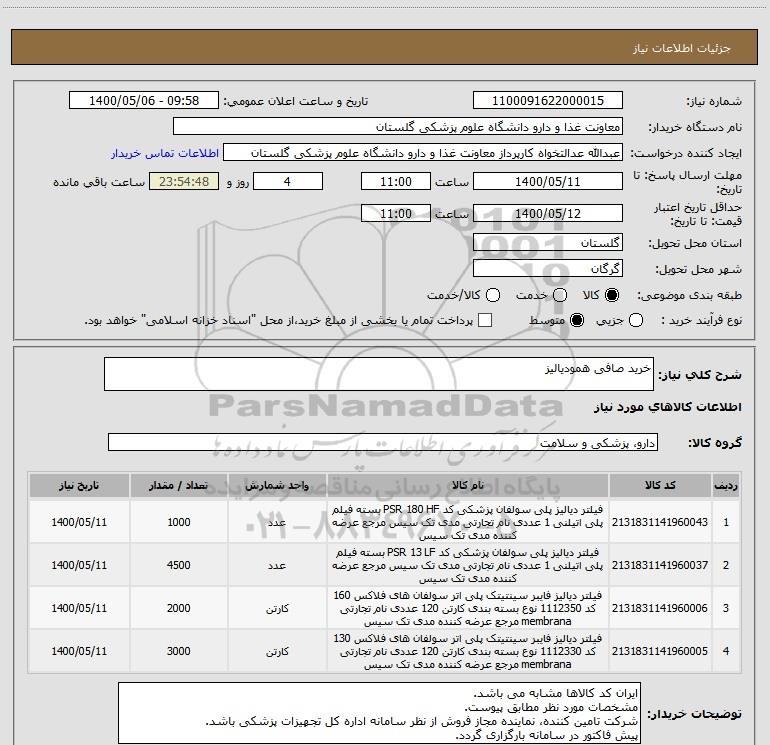The height and width of the screenshot is (745, 770).
Task: Click product code 2131831141960037
Action: 660,565
